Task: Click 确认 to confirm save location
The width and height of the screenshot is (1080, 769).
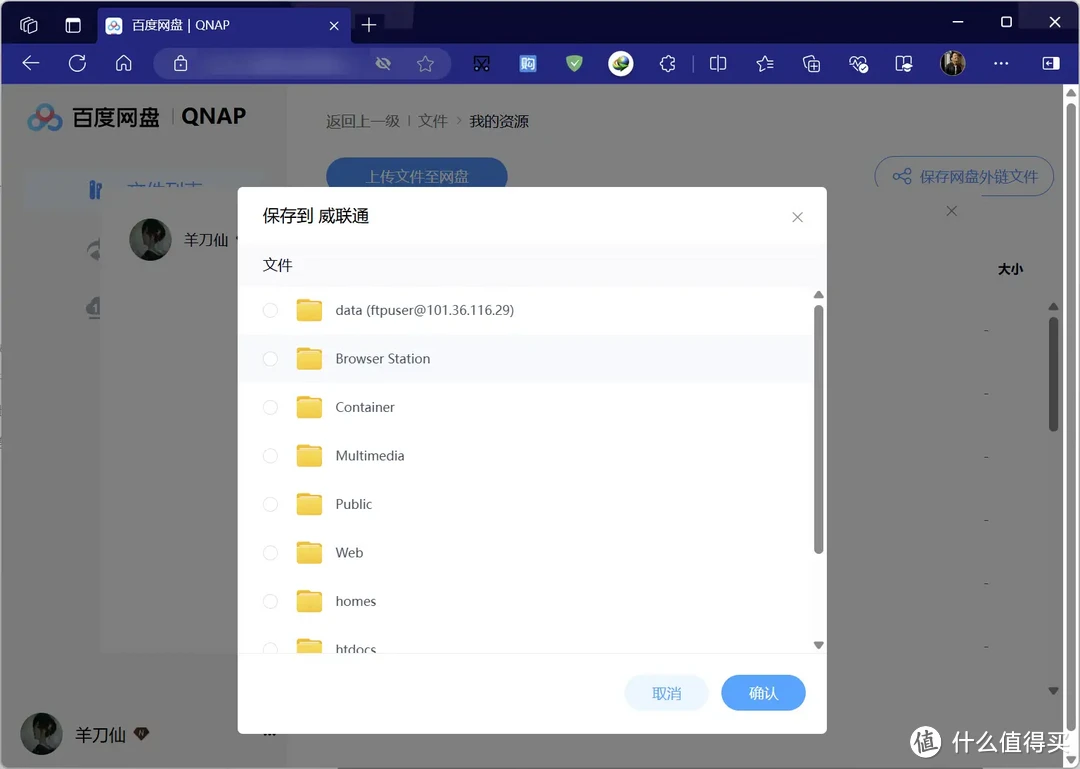Action: point(763,693)
